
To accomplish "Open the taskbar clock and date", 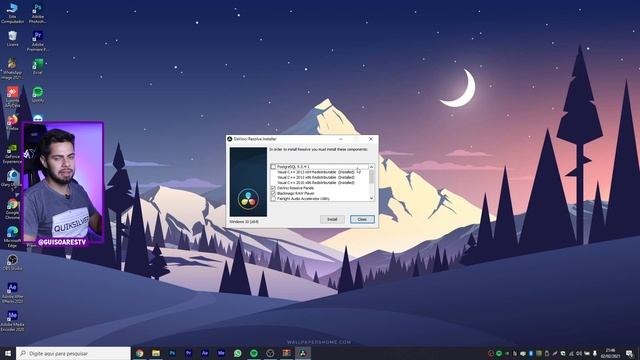I will [x=611, y=353].
